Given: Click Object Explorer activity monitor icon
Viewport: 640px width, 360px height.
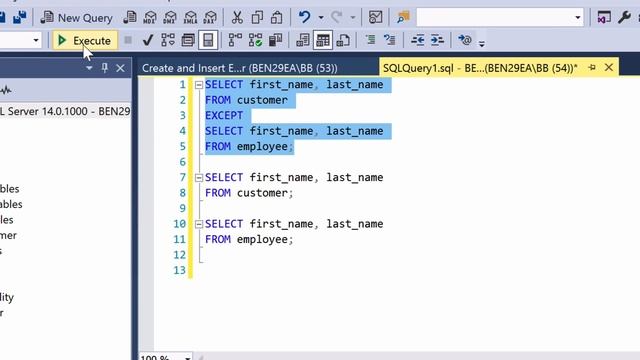Looking at the screenshot, I should (5, 90).
